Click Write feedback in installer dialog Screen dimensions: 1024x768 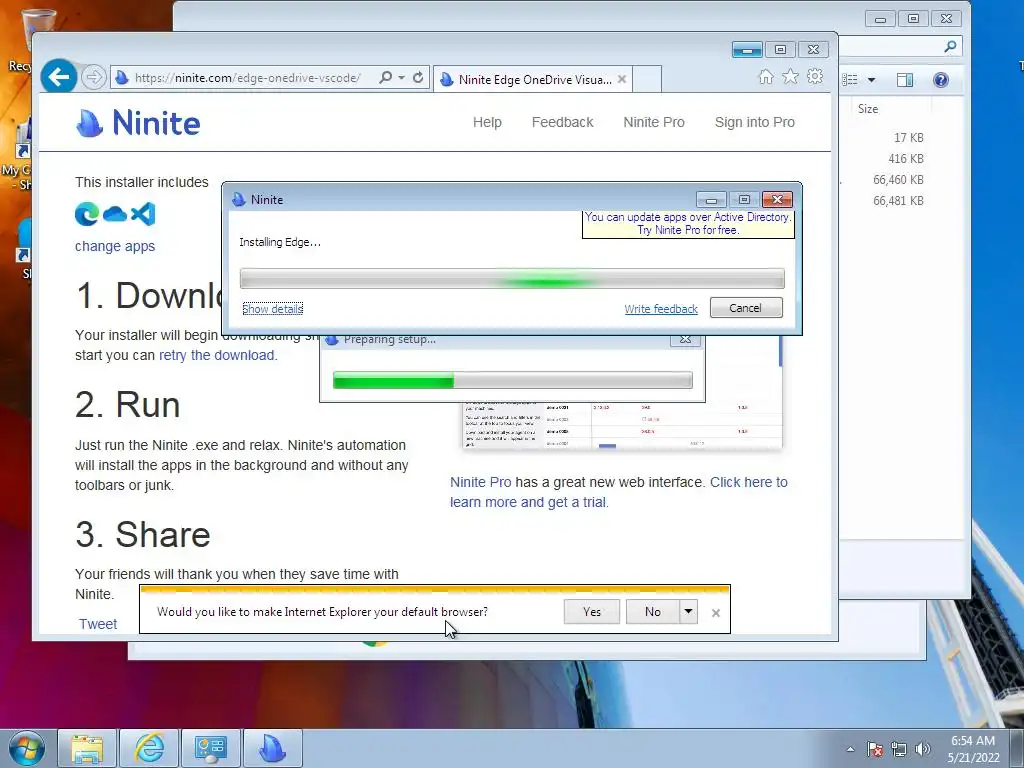[661, 309]
